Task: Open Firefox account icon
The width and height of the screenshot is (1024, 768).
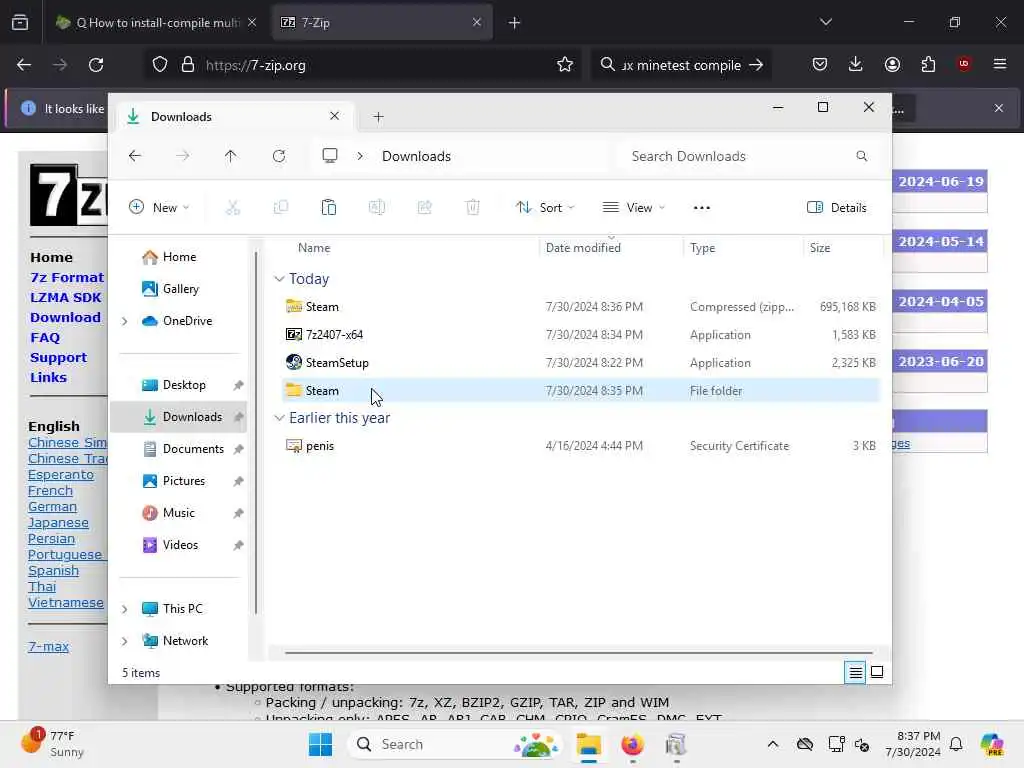Action: tap(892, 64)
